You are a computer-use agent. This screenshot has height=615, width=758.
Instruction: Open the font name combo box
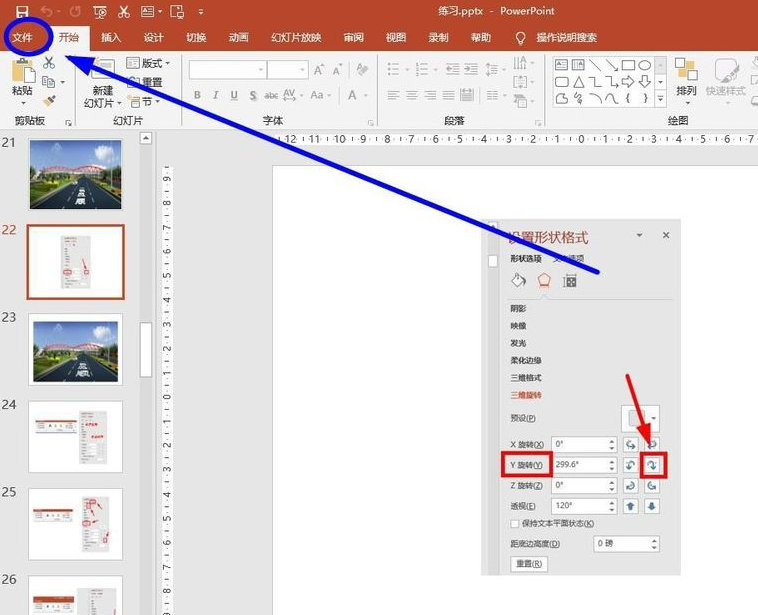[226, 70]
